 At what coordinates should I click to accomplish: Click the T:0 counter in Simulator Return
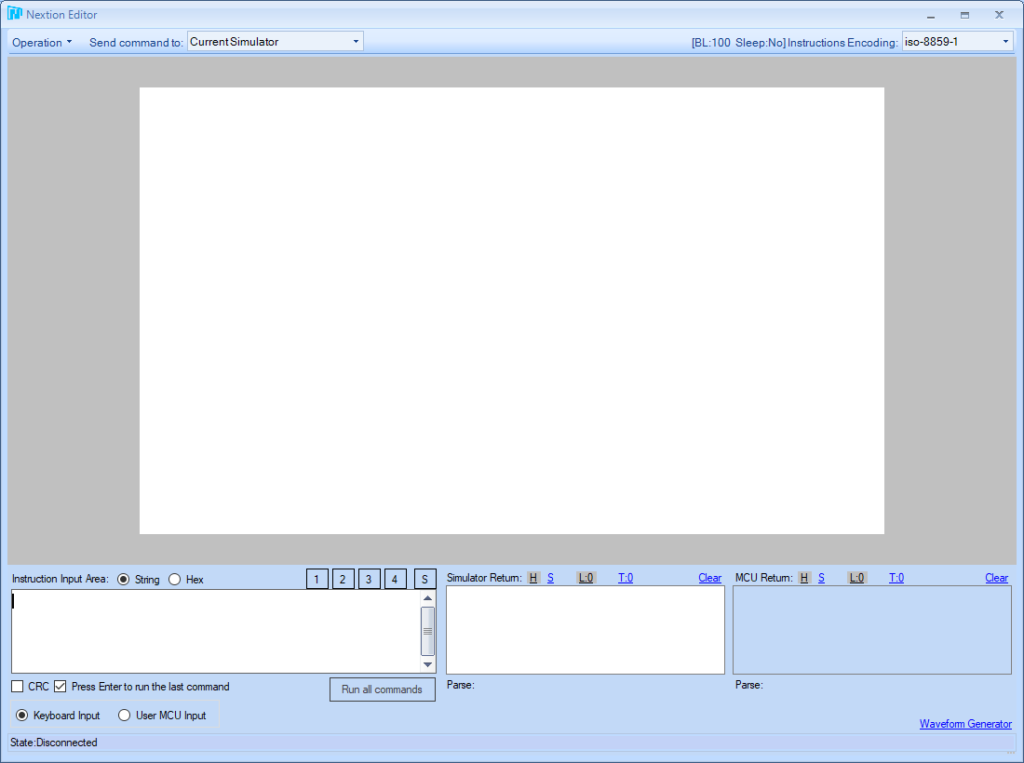(x=625, y=578)
